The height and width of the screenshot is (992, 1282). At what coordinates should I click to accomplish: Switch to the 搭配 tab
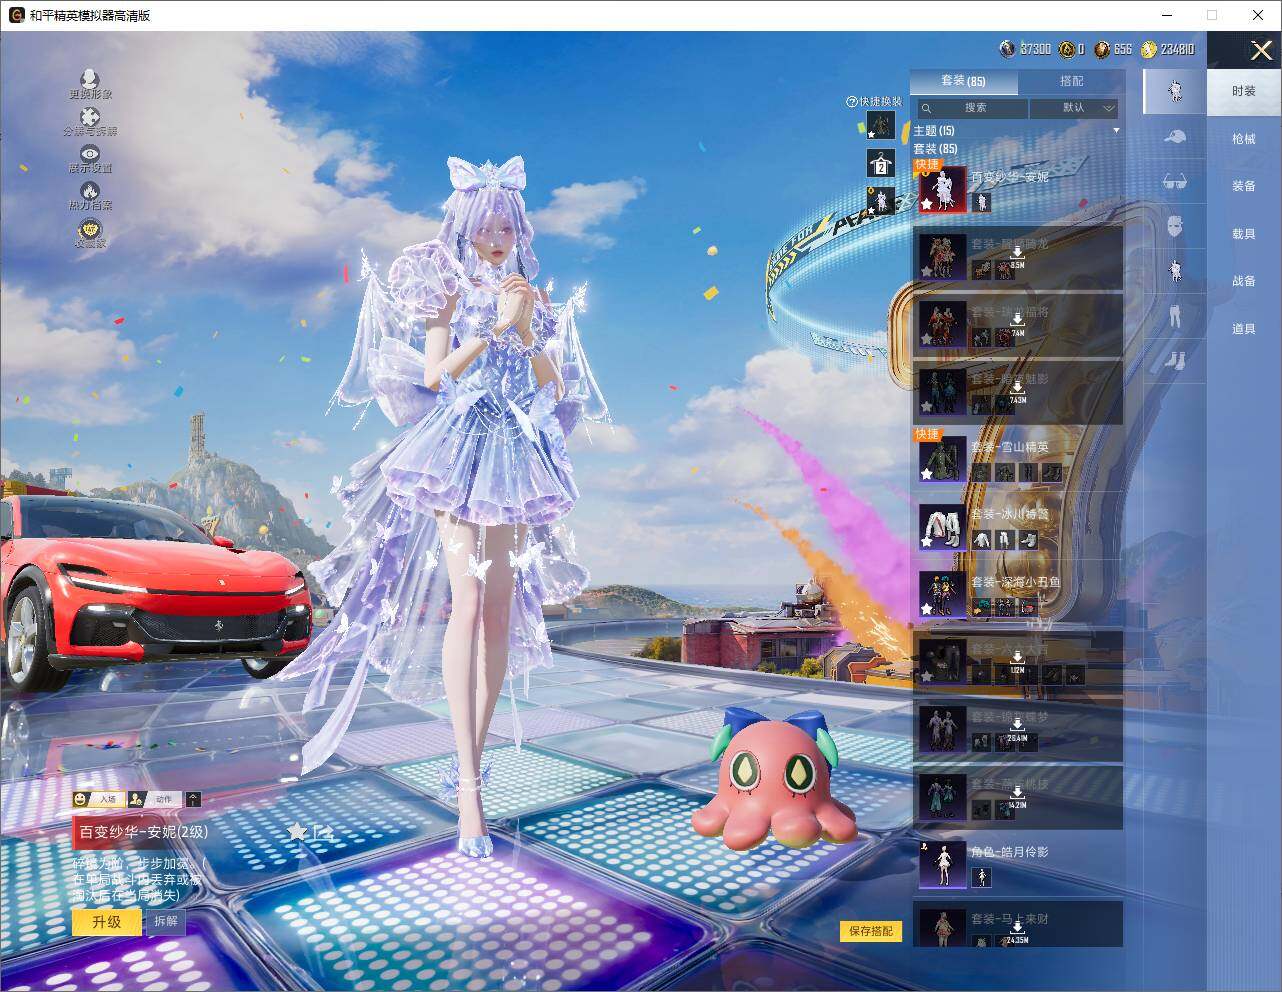1071,81
